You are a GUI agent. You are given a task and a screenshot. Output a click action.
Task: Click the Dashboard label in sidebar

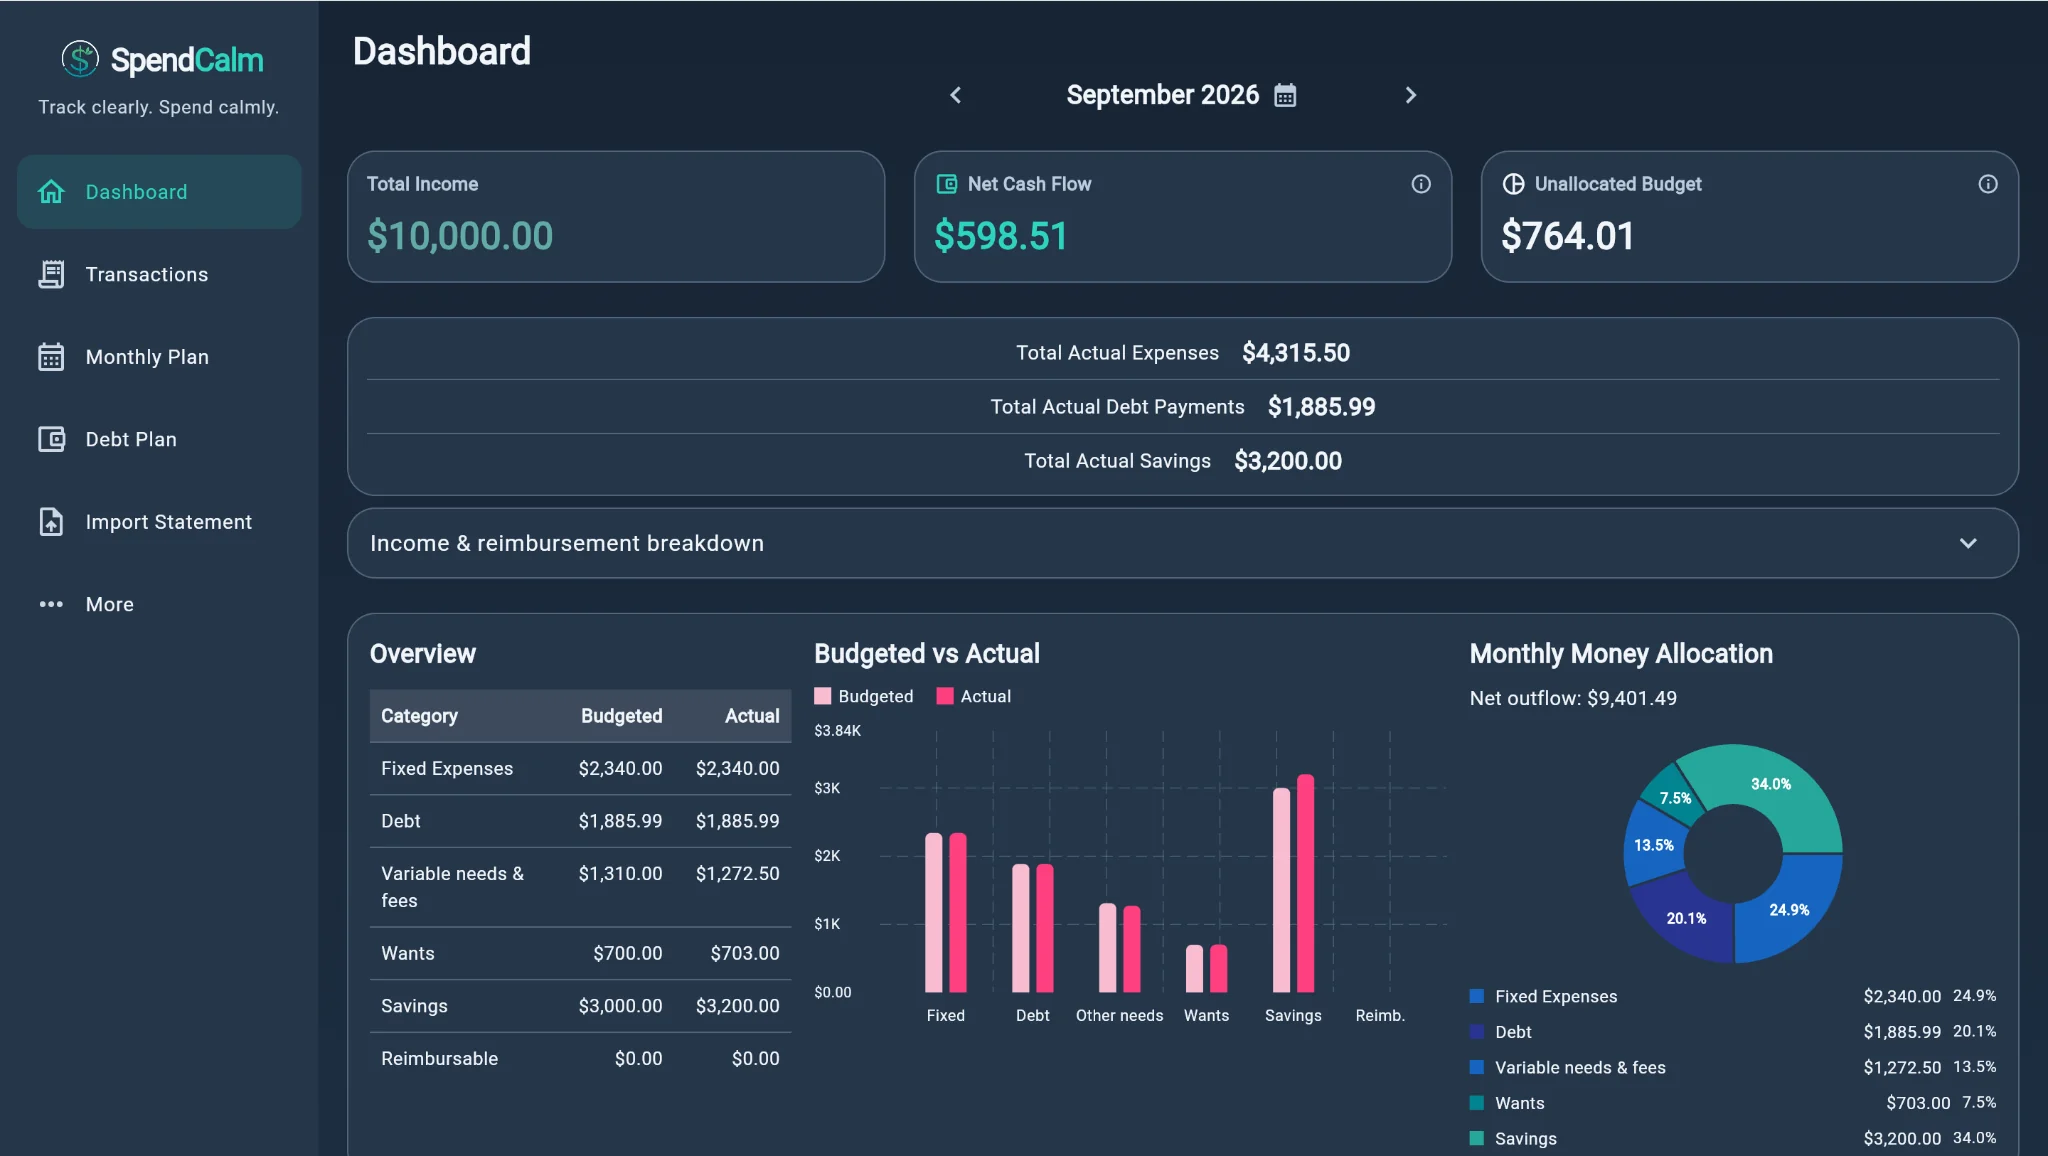click(x=136, y=192)
